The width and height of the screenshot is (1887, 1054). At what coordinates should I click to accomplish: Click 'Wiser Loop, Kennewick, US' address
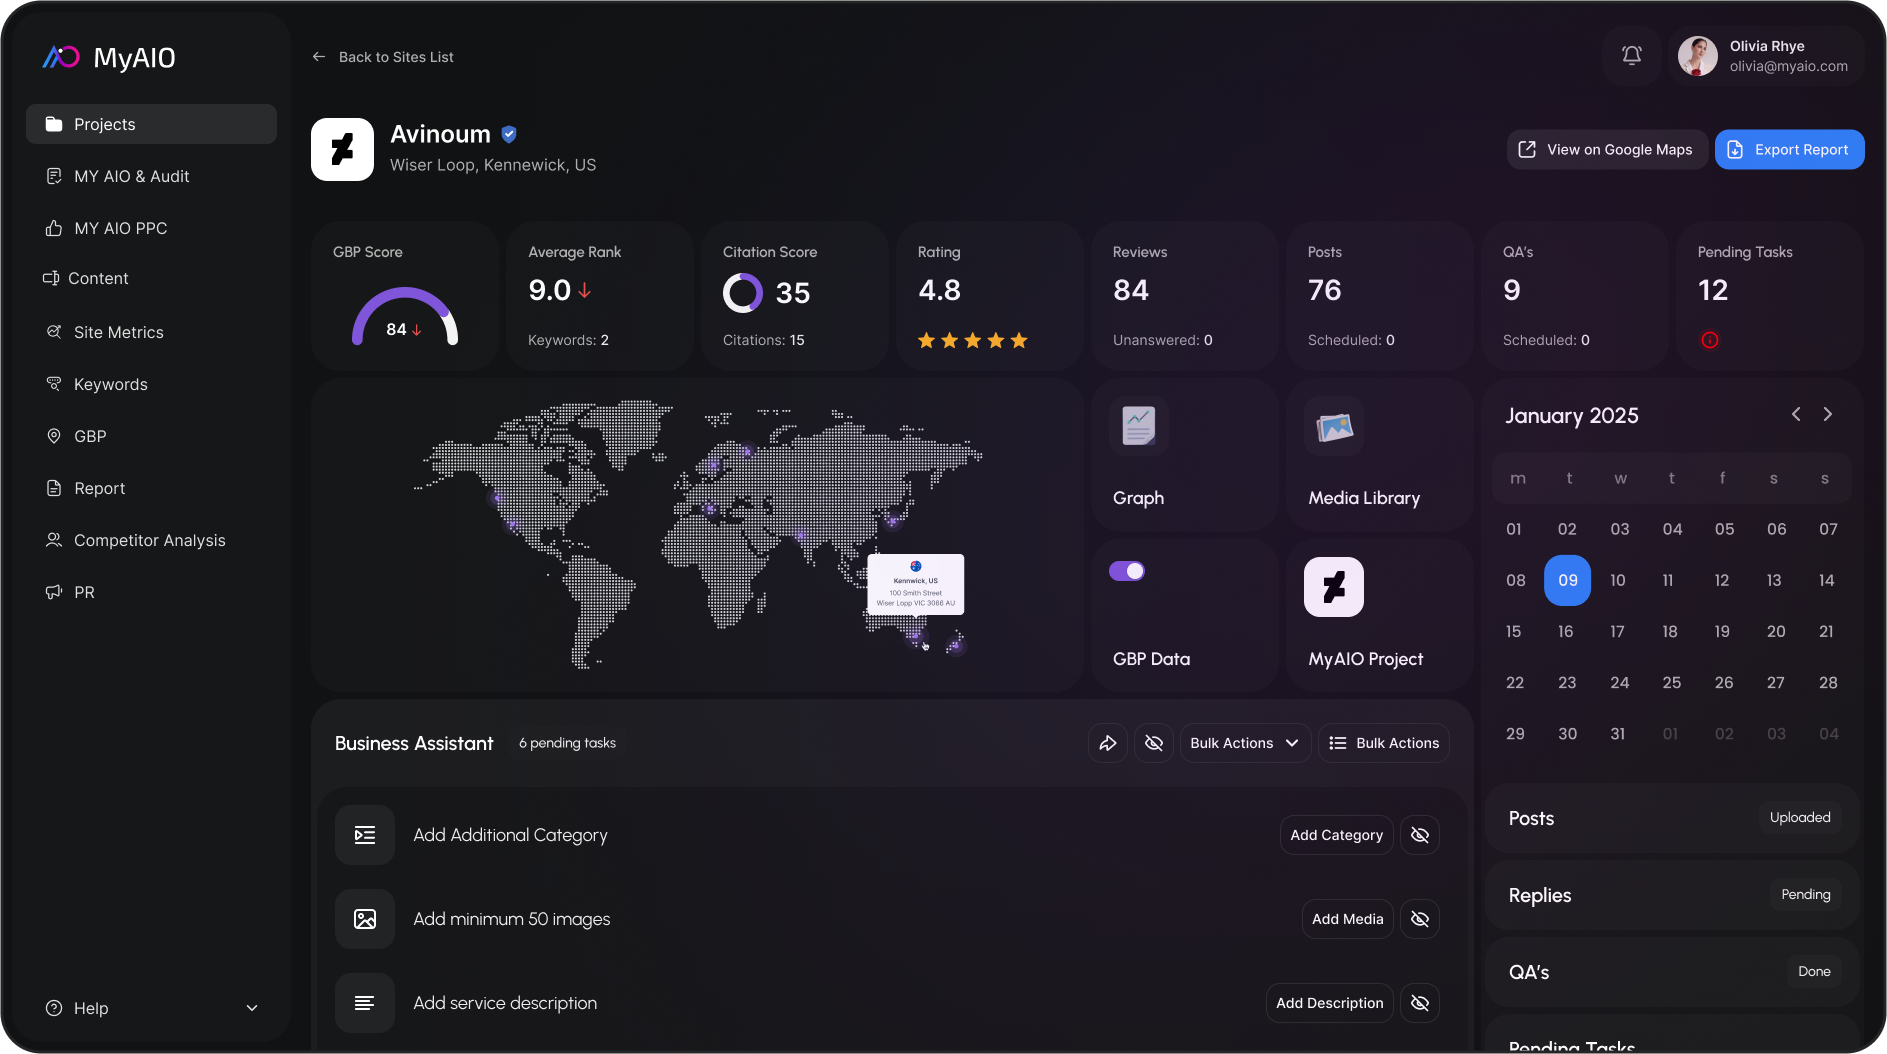pos(493,165)
